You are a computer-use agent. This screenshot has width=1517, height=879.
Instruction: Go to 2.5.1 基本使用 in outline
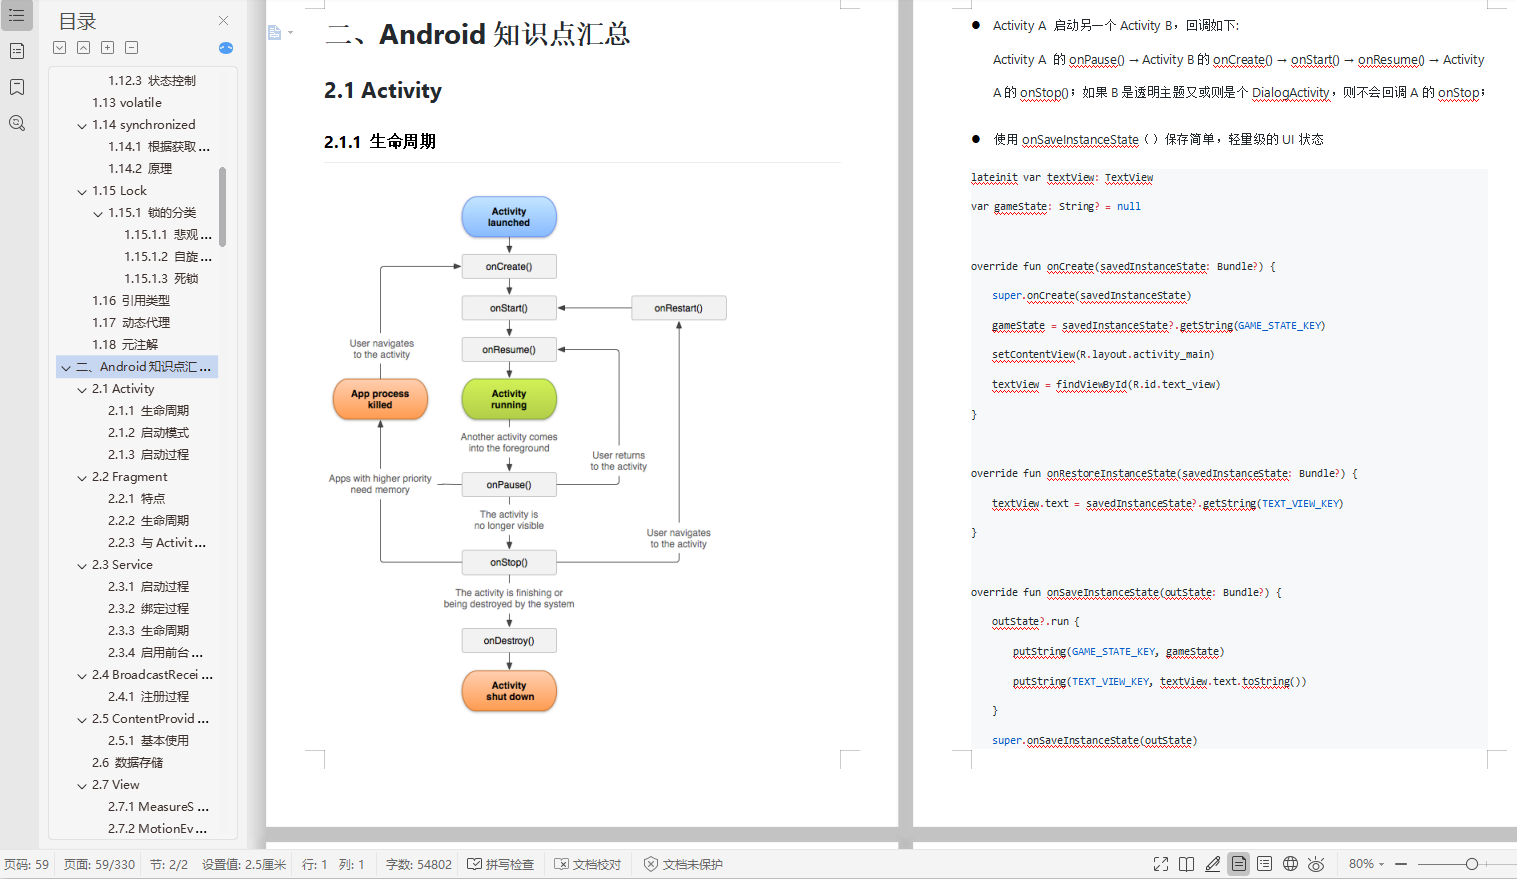(x=148, y=741)
